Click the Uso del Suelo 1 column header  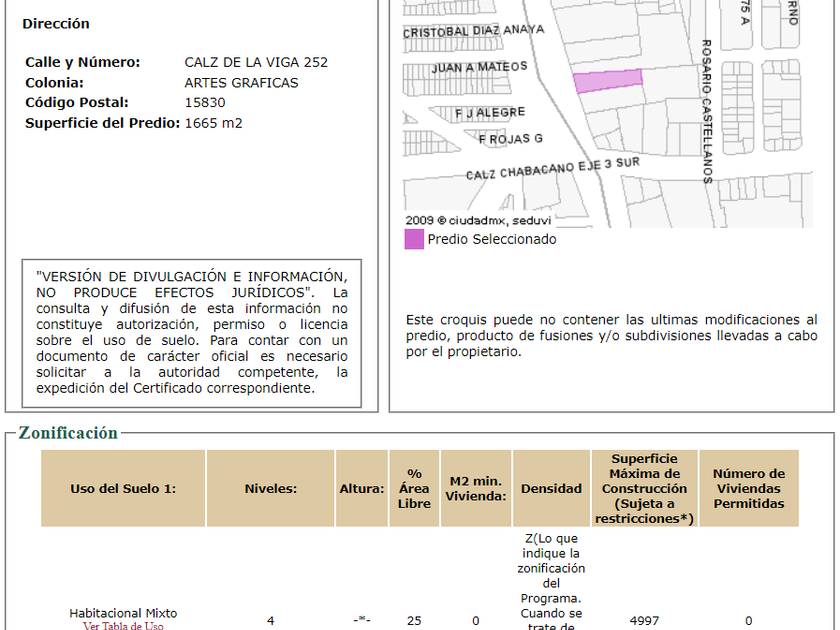click(x=123, y=489)
